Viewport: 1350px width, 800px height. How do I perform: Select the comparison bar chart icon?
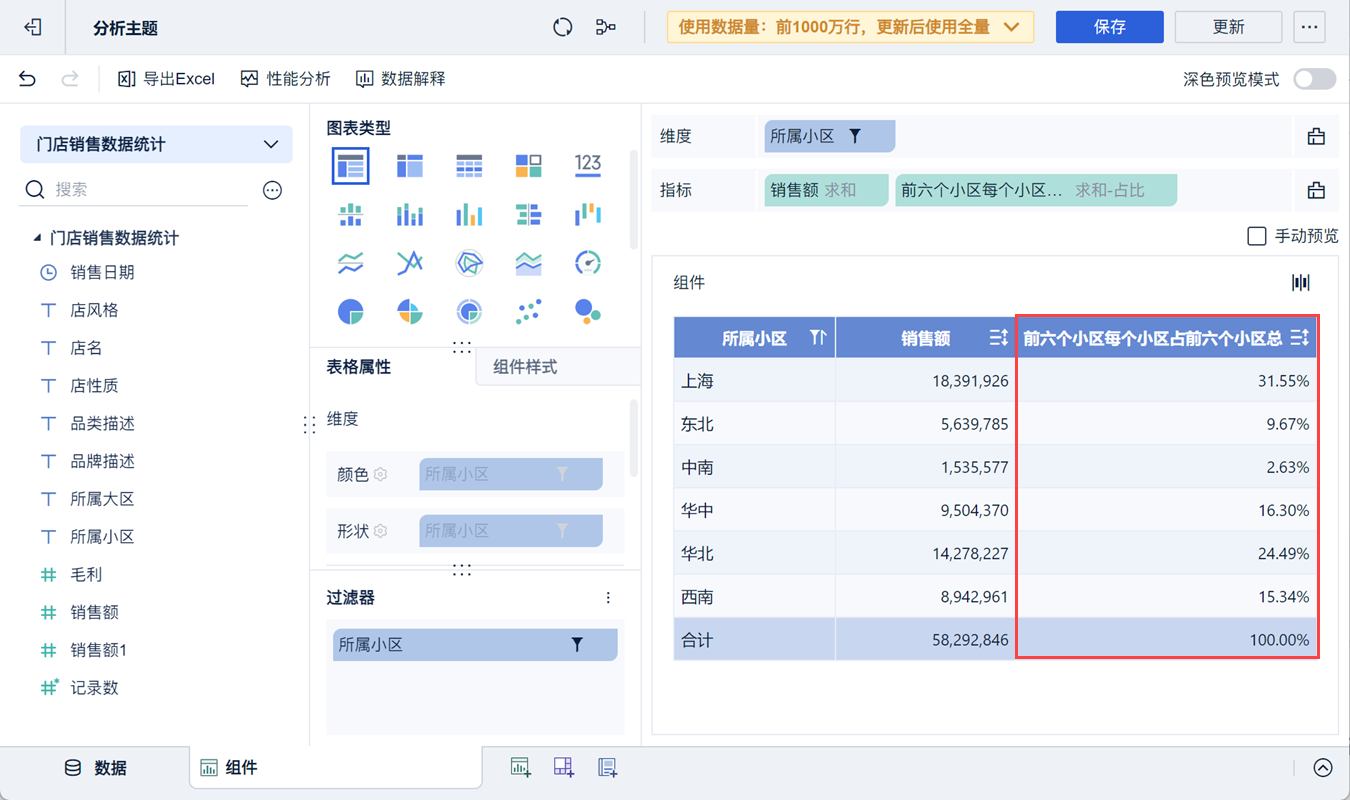pos(528,214)
